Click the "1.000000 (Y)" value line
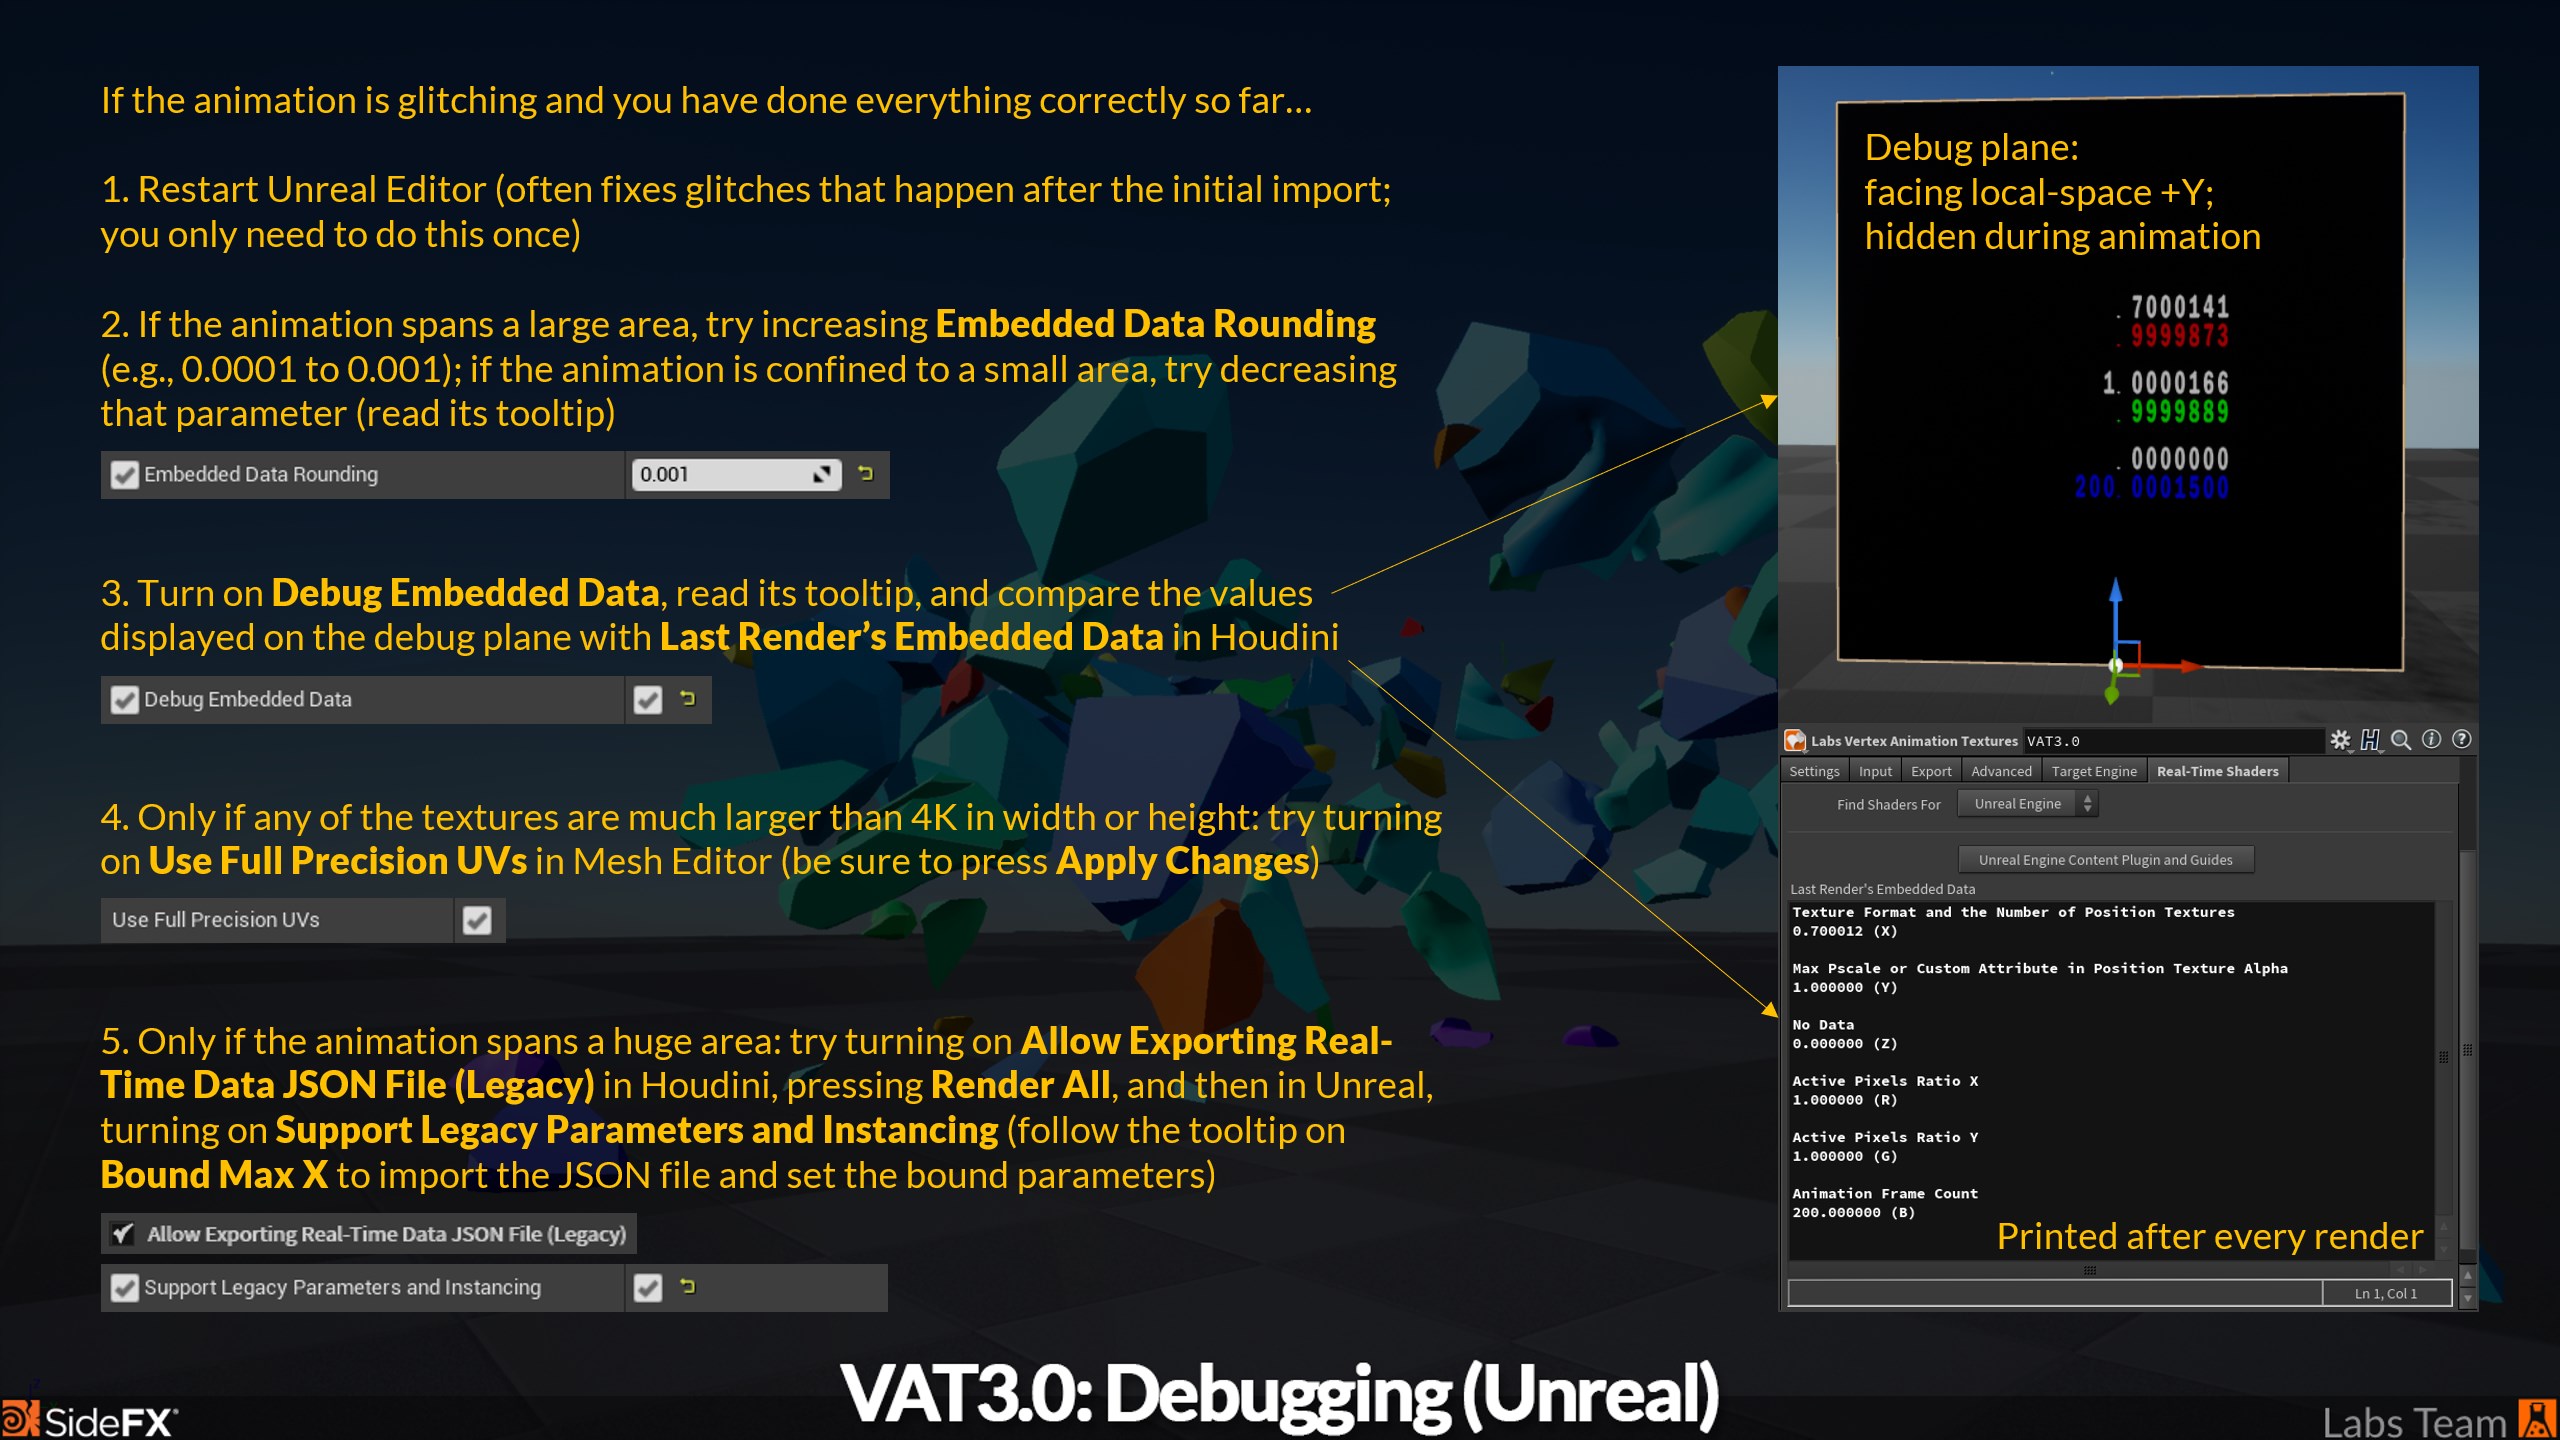Image resolution: width=2560 pixels, height=1440 pixels. [x=1845, y=987]
